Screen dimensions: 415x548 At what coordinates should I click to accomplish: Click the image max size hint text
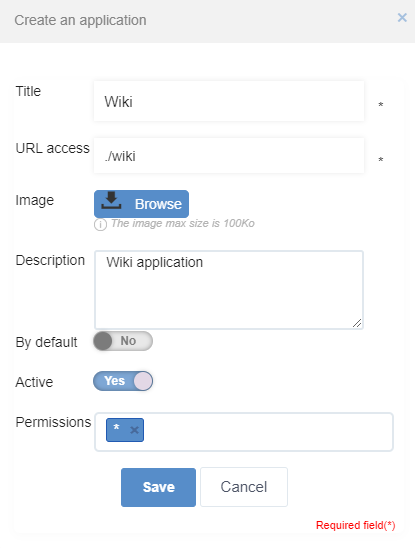click(x=183, y=223)
